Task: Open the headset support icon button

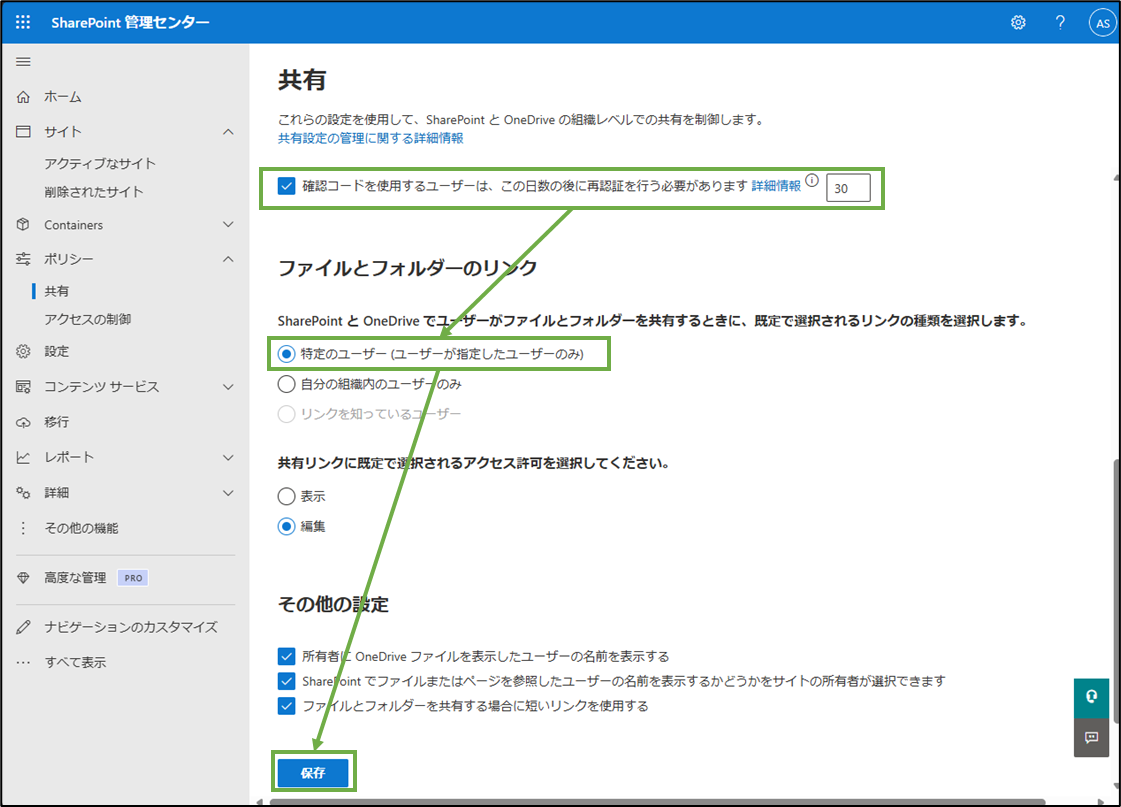Action: (x=1092, y=698)
